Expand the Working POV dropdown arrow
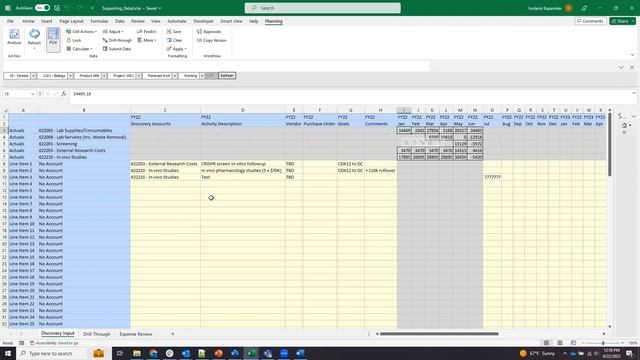The image size is (640, 360). [x=202, y=76]
